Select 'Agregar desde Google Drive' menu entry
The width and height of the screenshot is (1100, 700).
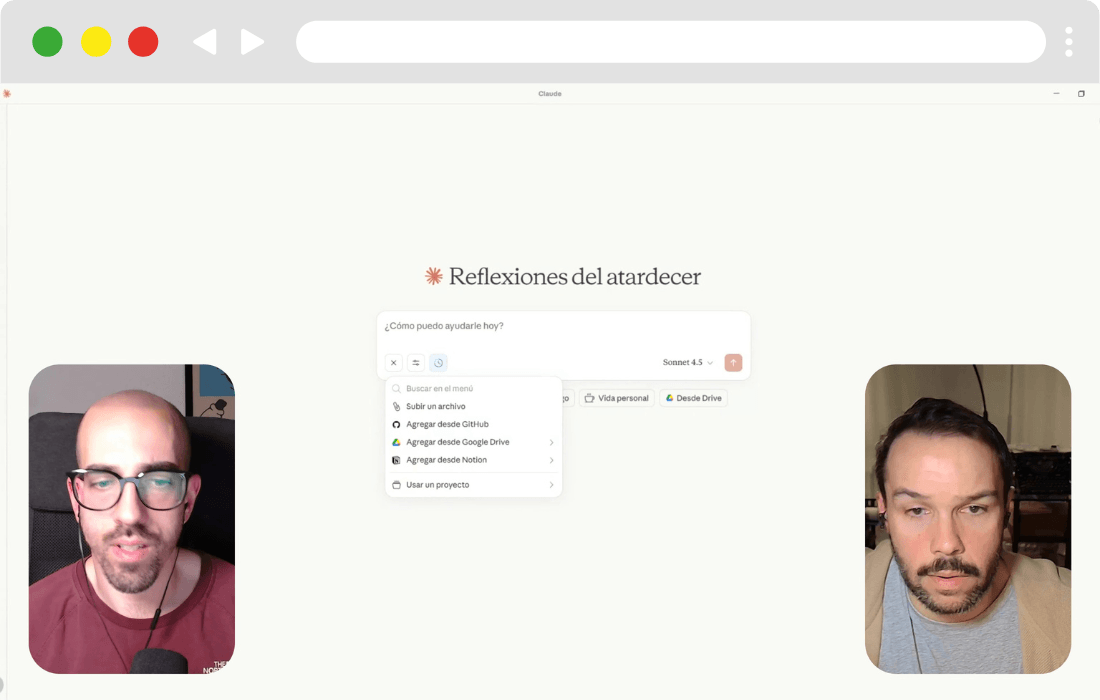coord(474,443)
